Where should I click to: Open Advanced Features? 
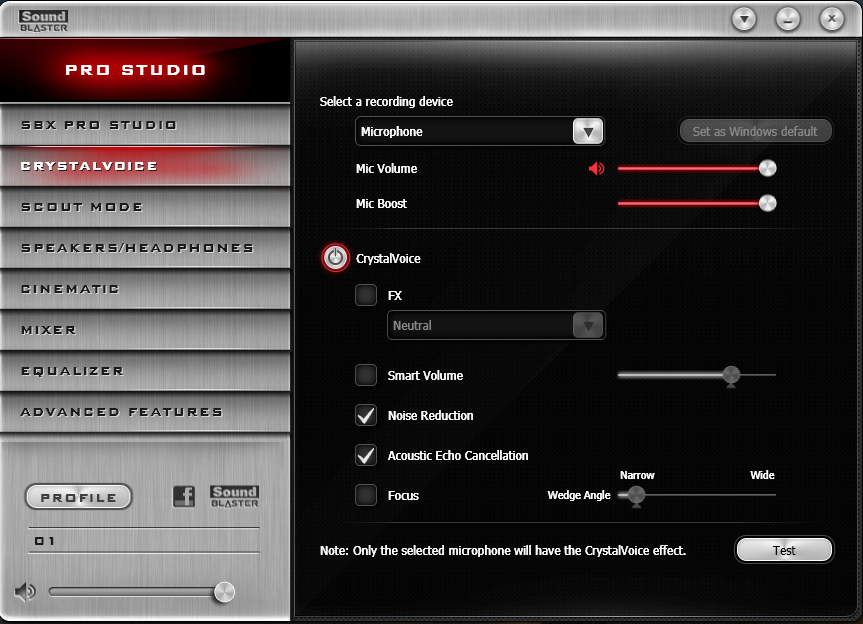click(x=145, y=412)
